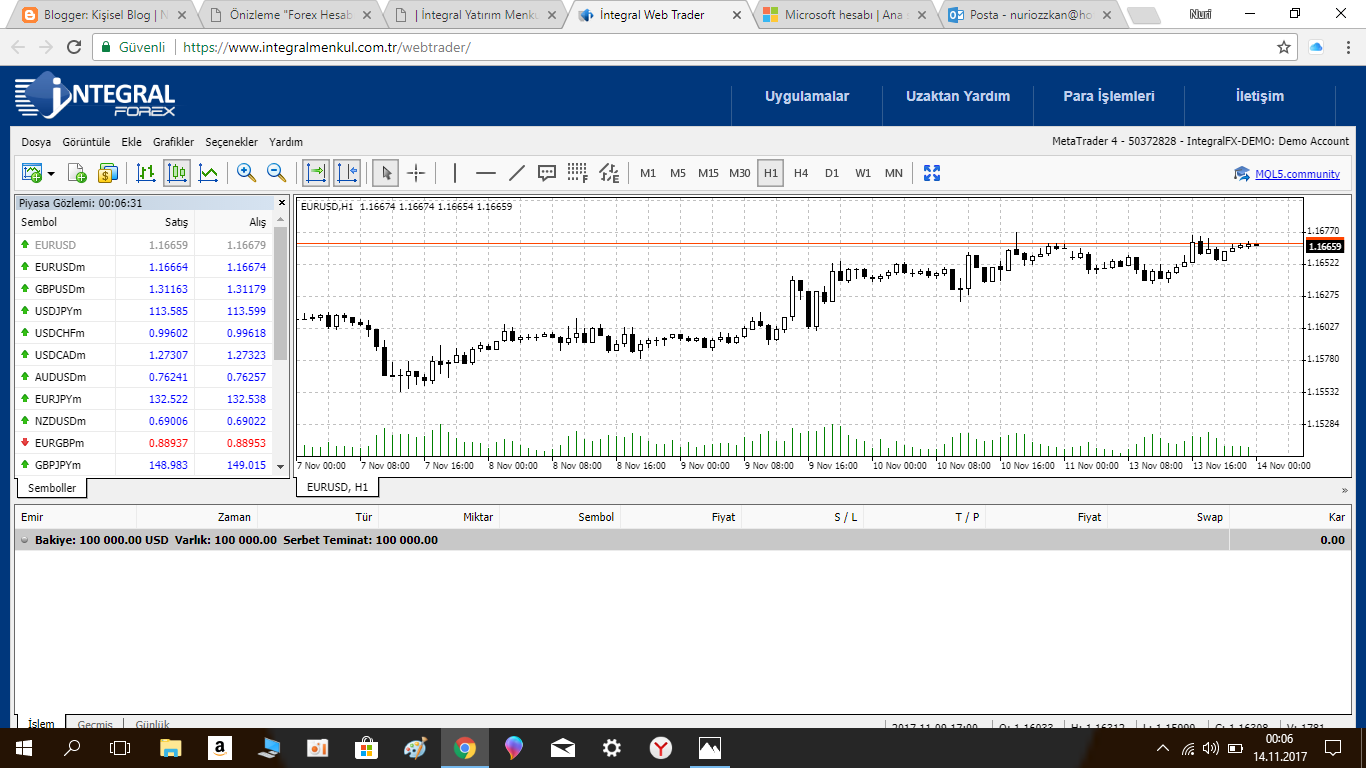1366x768 pixels.
Task: Open the Ekle menu
Action: pos(131,142)
